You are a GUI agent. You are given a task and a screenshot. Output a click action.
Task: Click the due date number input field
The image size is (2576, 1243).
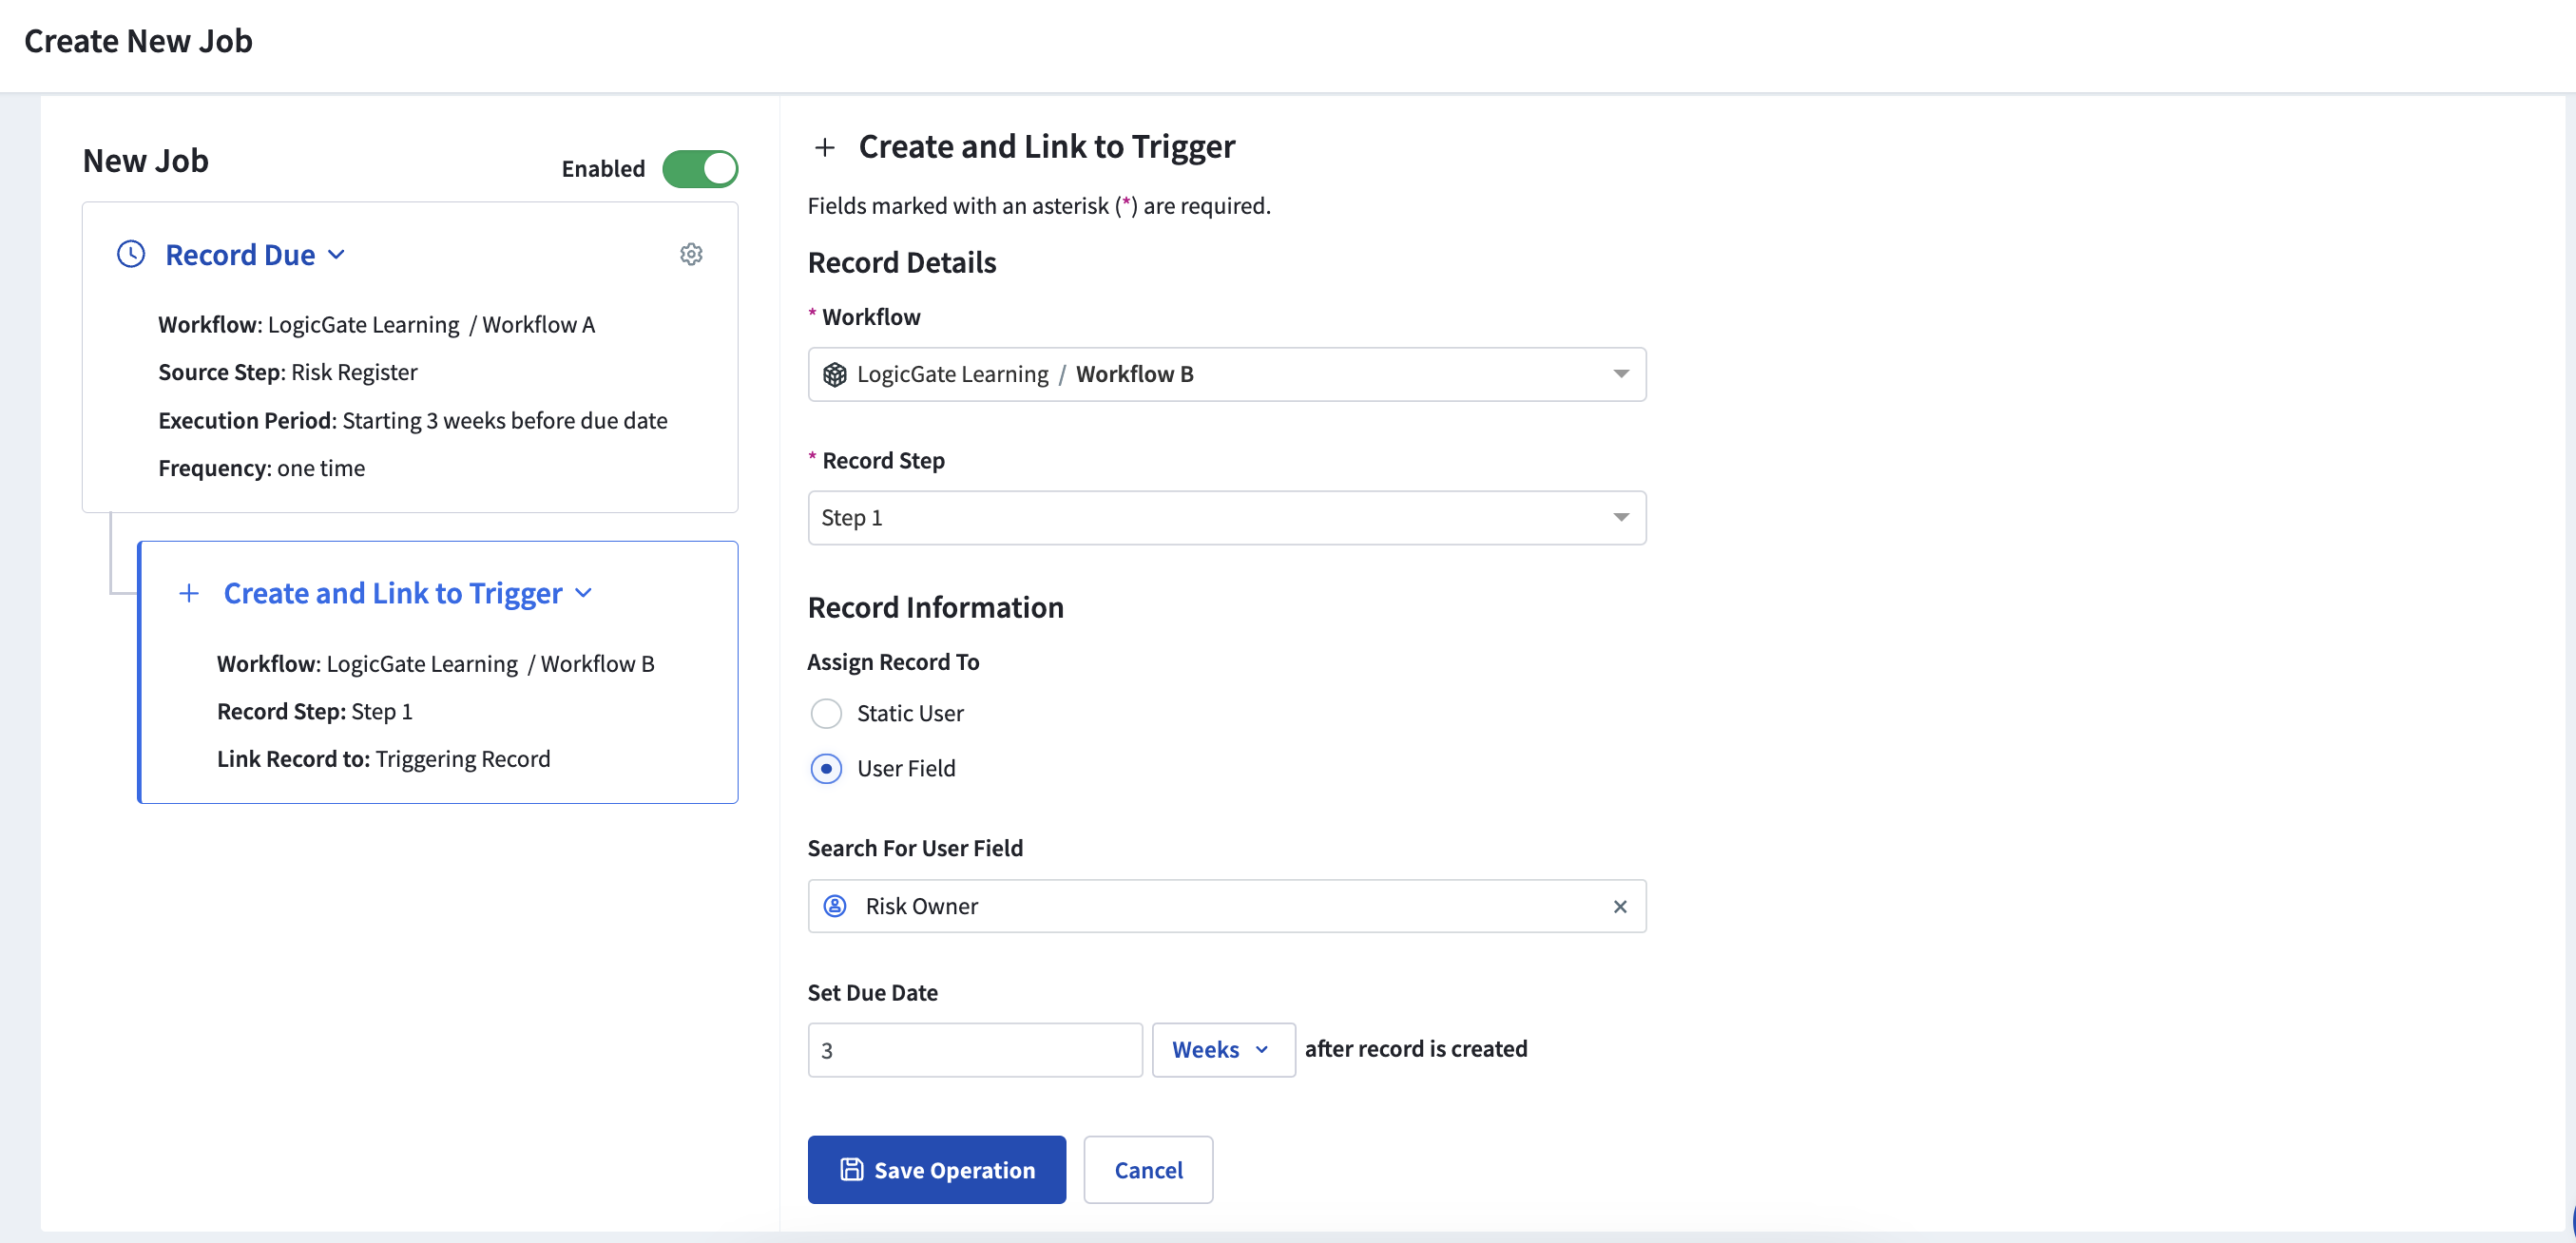tap(974, 1049)
